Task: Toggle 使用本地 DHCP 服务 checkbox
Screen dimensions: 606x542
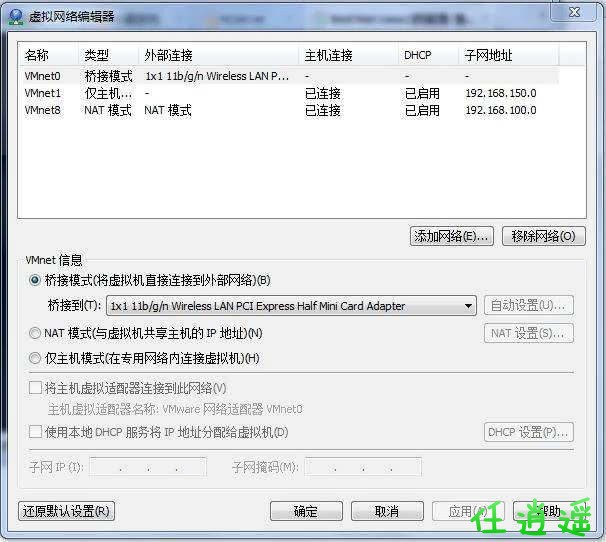Action: [x=36, y=432]
